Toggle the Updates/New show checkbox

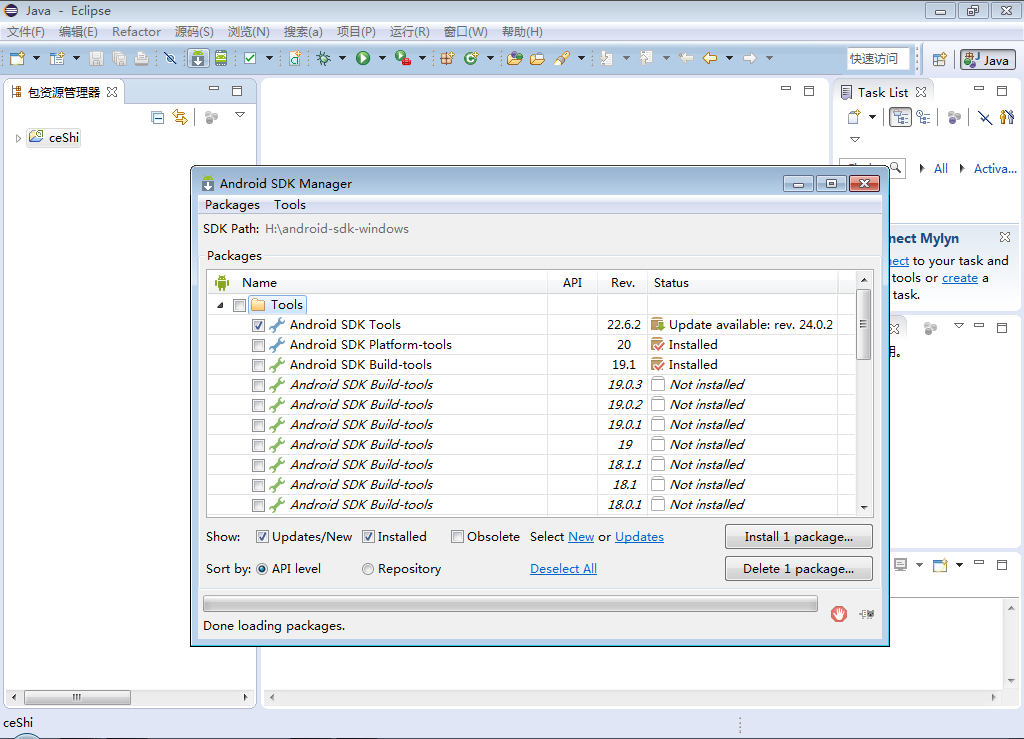[262, 537]
